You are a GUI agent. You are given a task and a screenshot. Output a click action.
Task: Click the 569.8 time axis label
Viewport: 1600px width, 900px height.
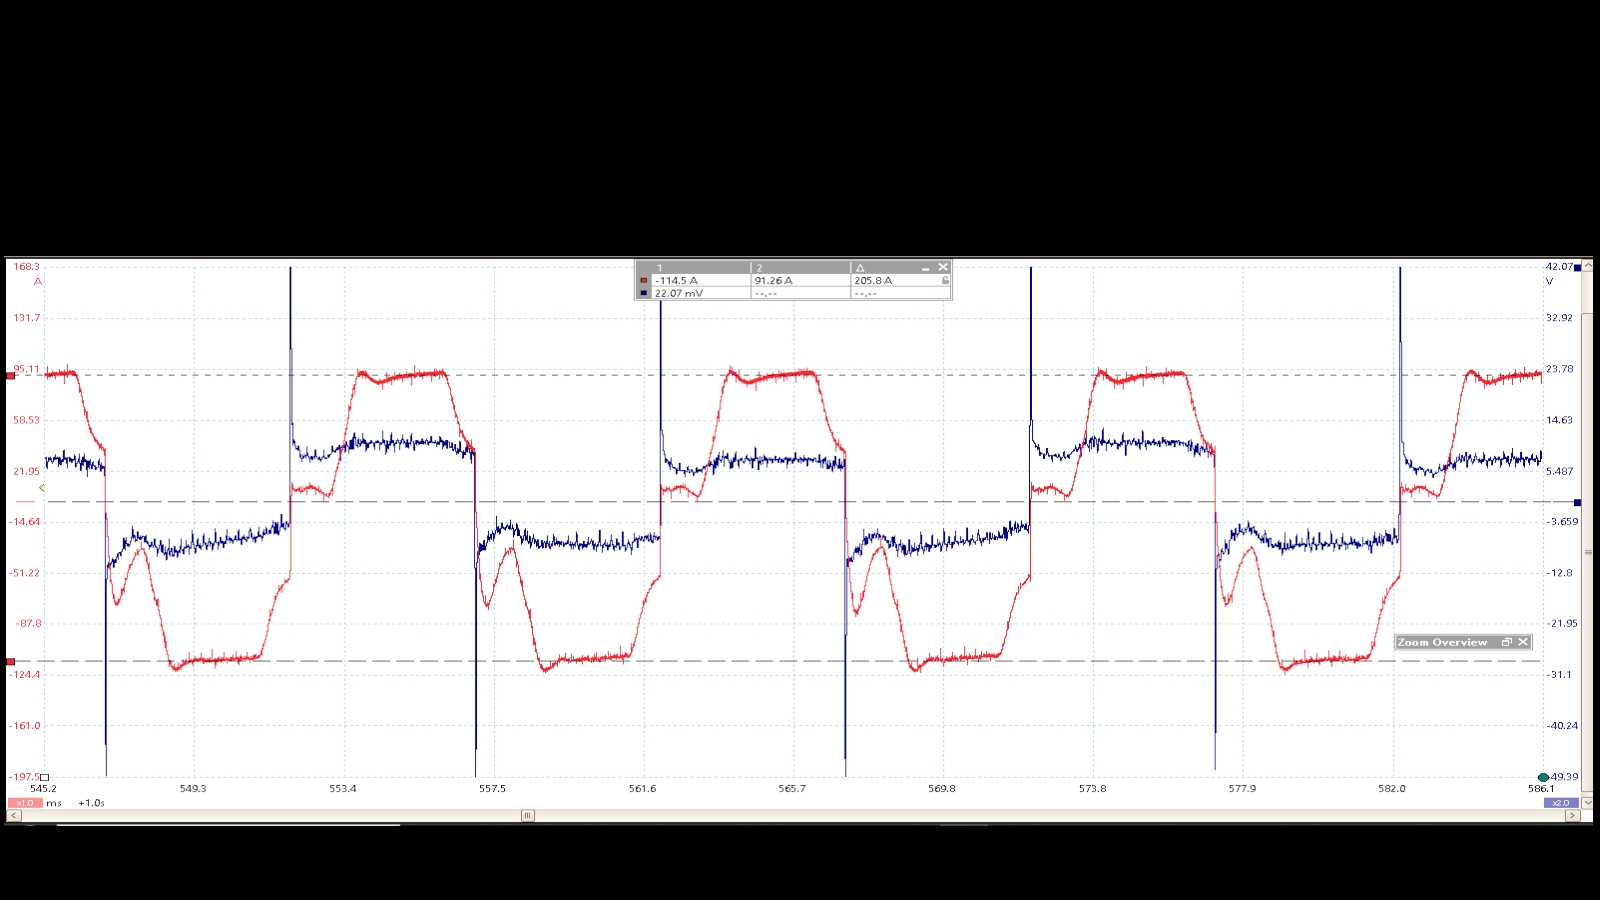(x=942, y=789)
